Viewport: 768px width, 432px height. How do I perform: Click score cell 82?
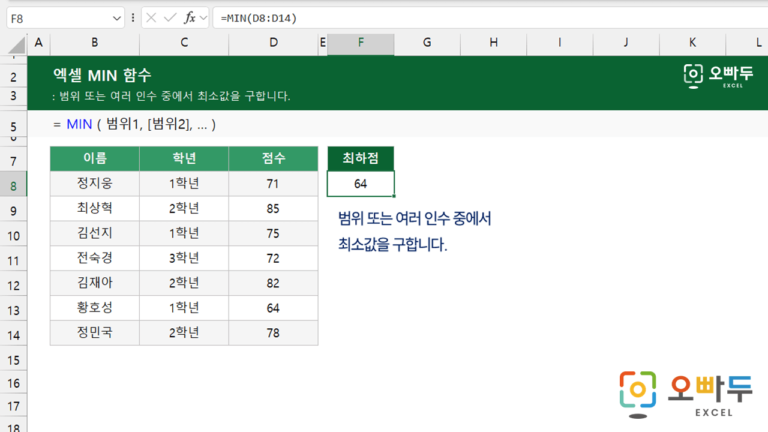(x=273, y=283)
